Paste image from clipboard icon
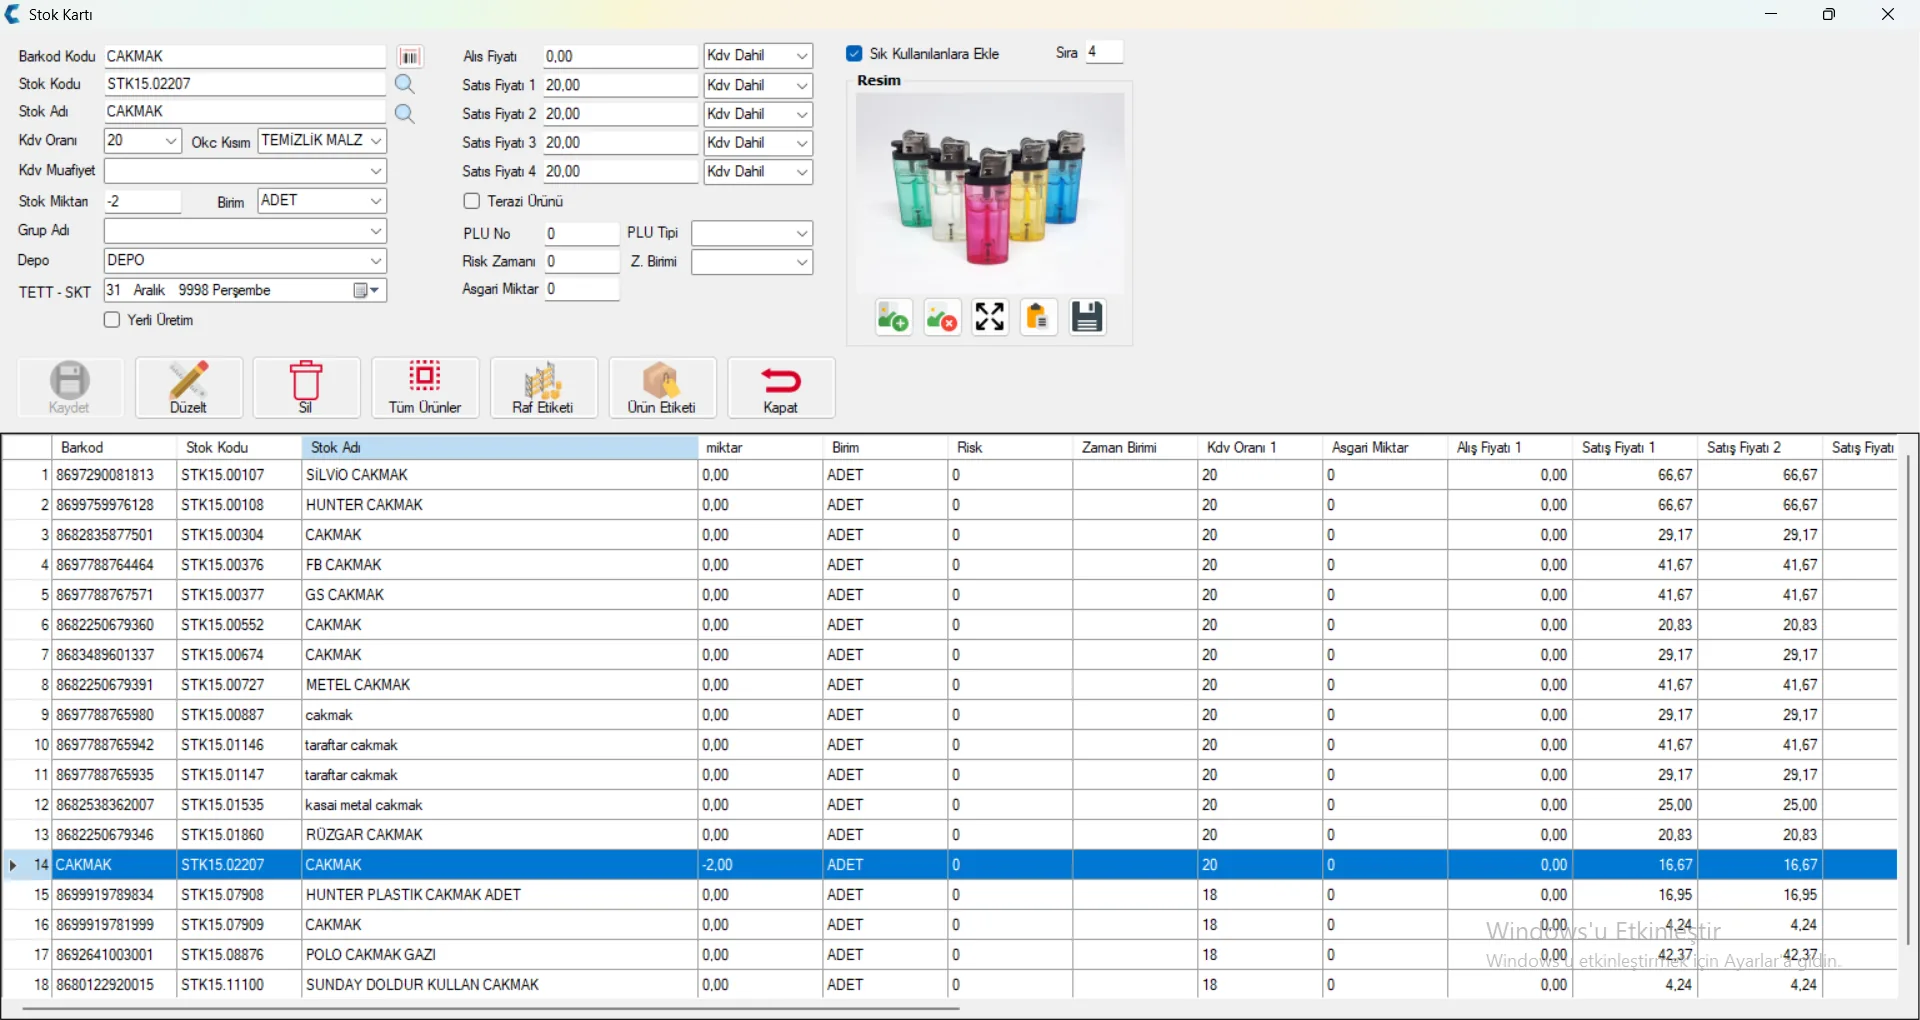Screen dimensions: 1920x1020 tap(1039, 318)
